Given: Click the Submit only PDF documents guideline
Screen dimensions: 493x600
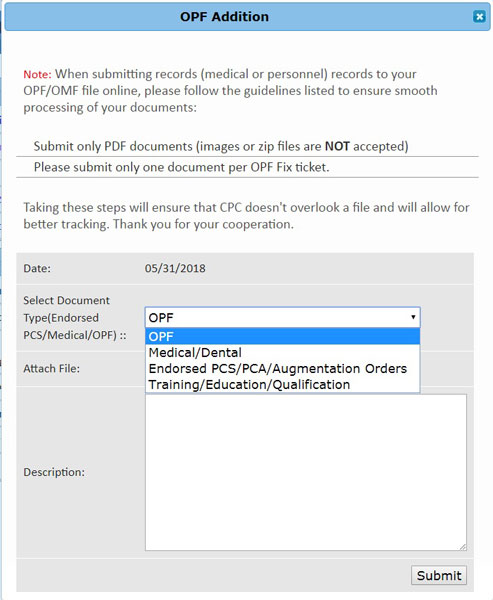Looking at the screenshot, I should 221,146.
